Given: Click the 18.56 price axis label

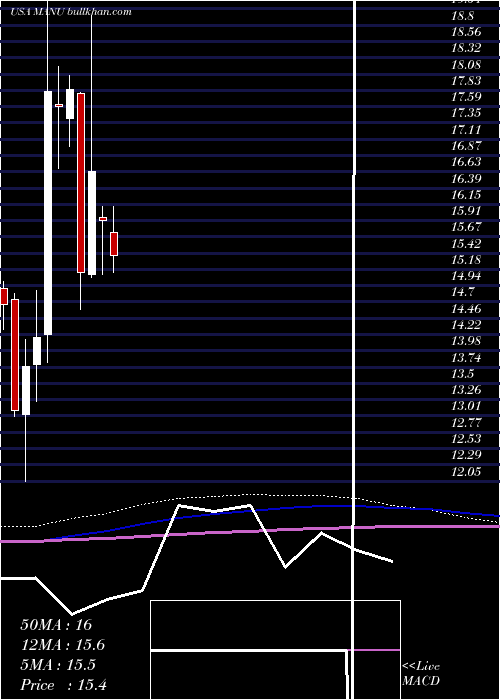Looking at the screenshot, I should 466,32.
